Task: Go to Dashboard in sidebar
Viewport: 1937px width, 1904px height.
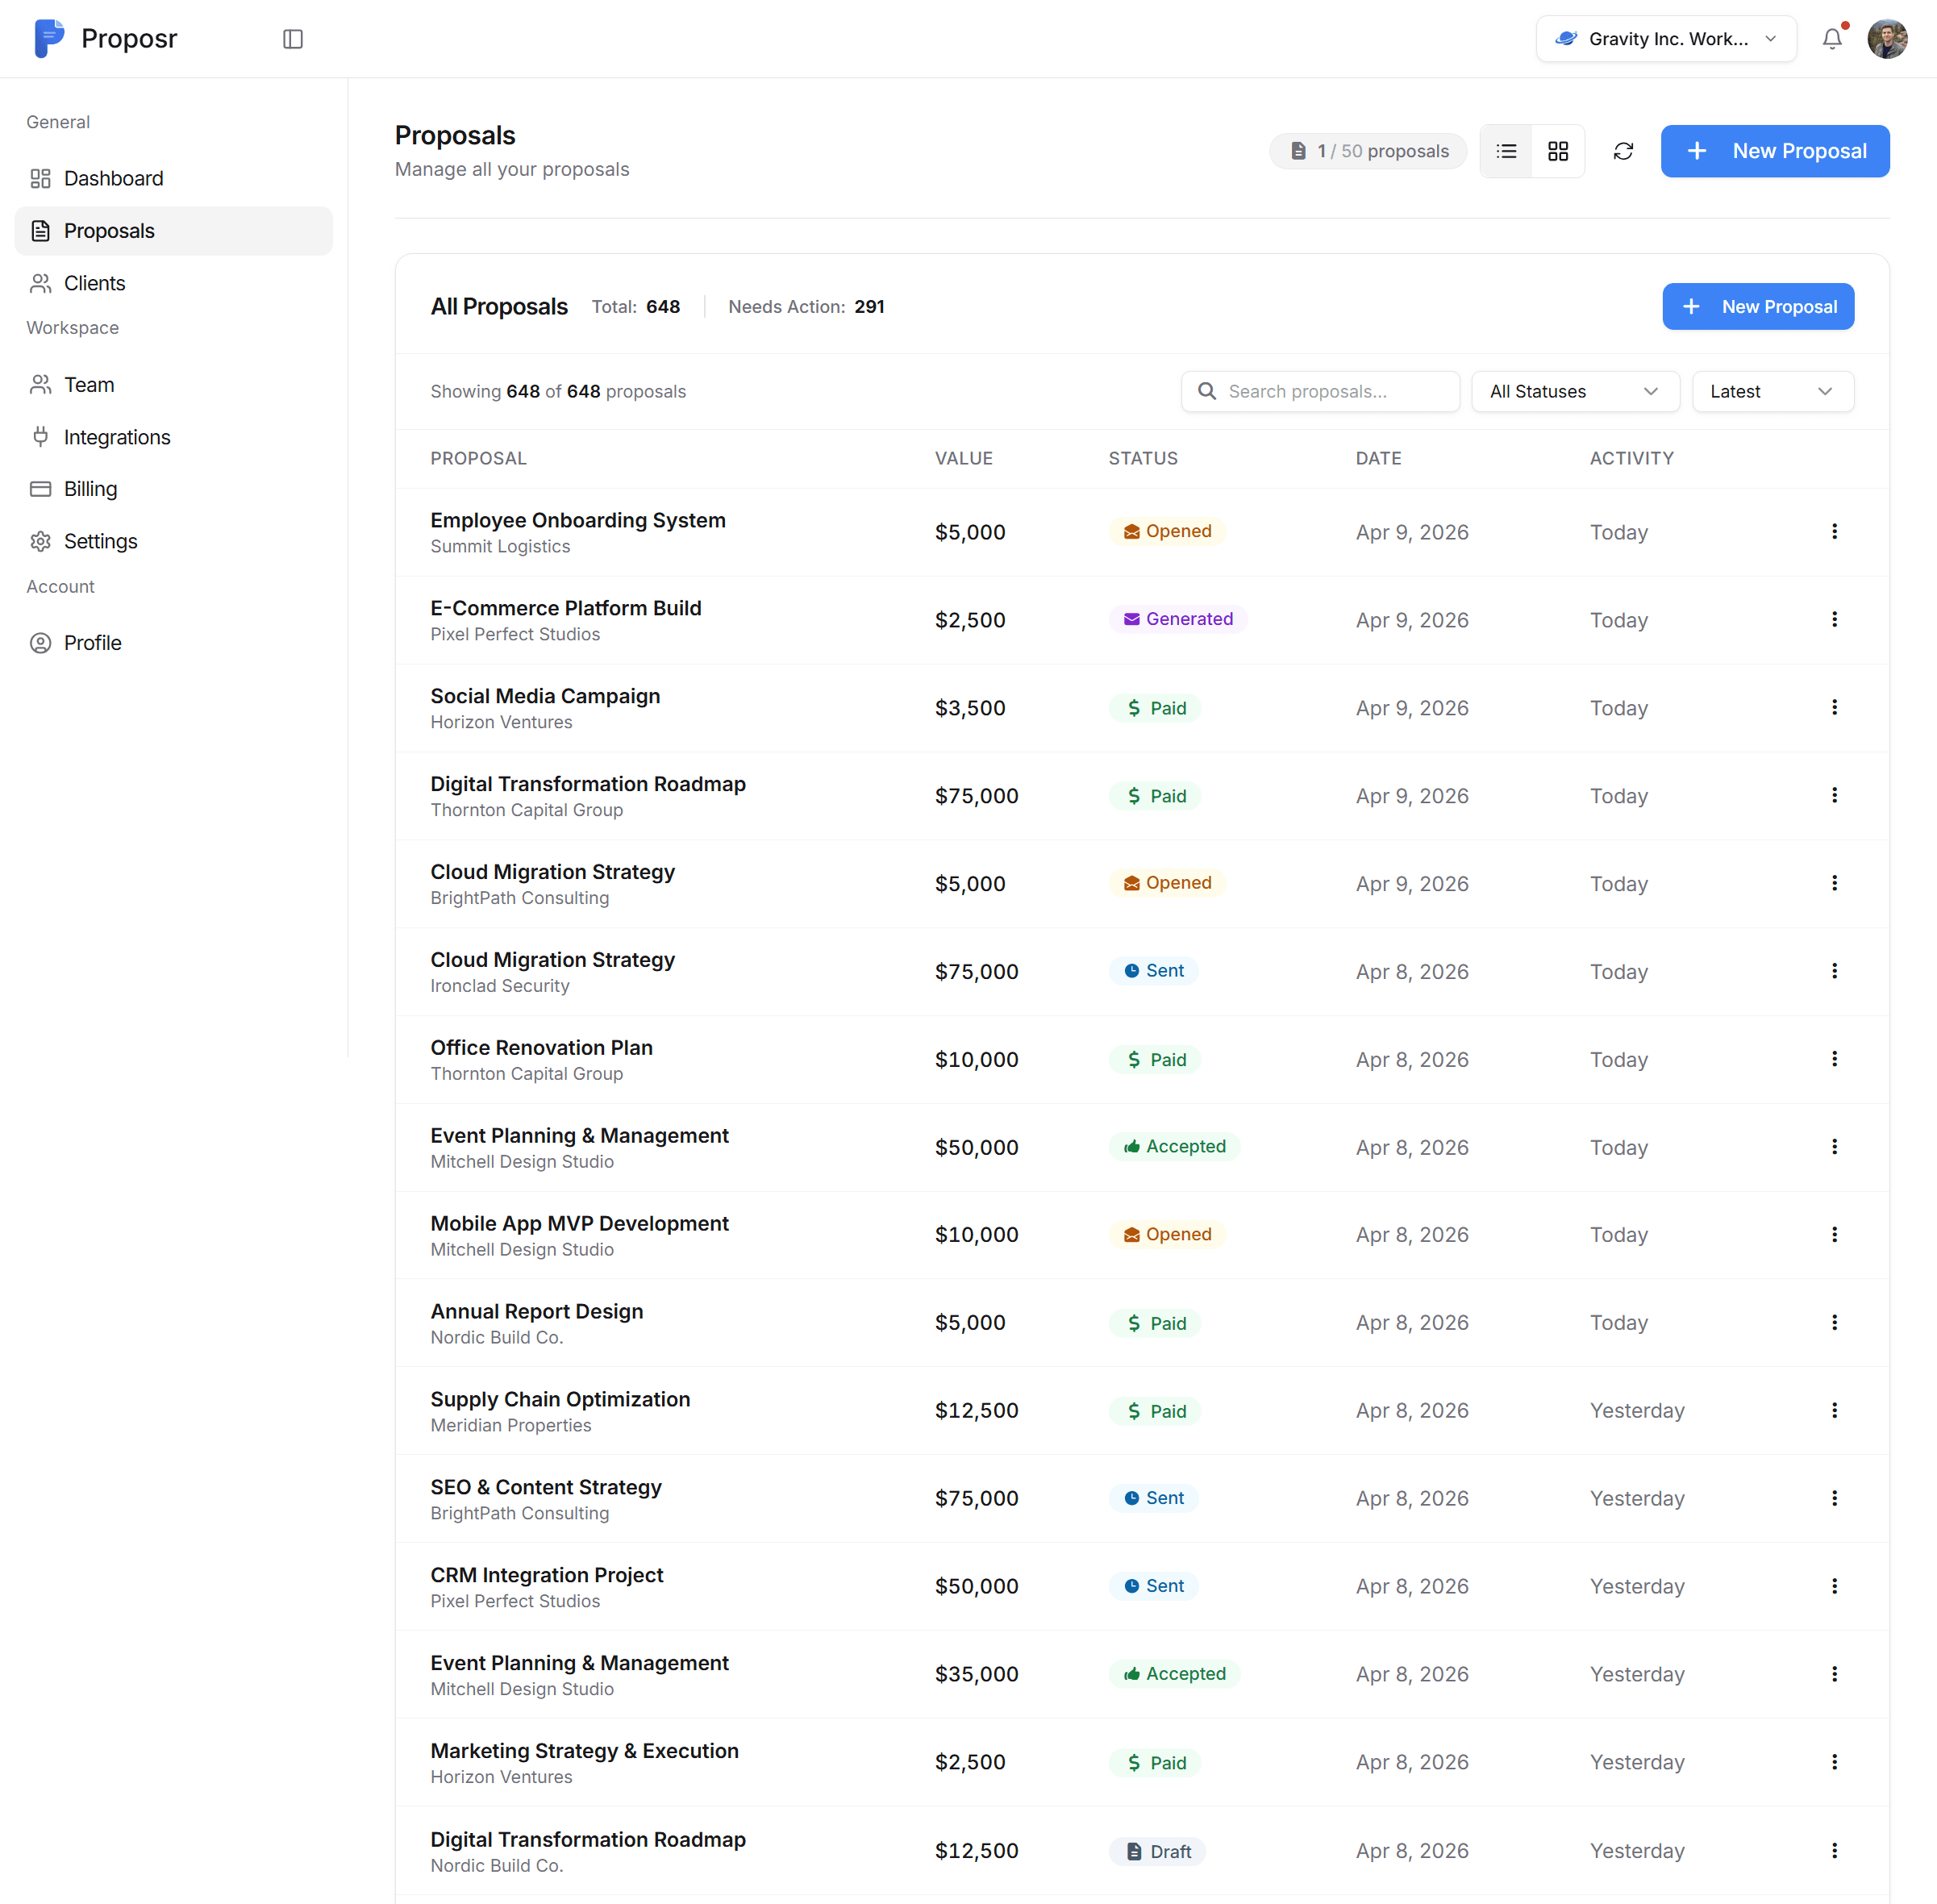Action: click(113, 178)
